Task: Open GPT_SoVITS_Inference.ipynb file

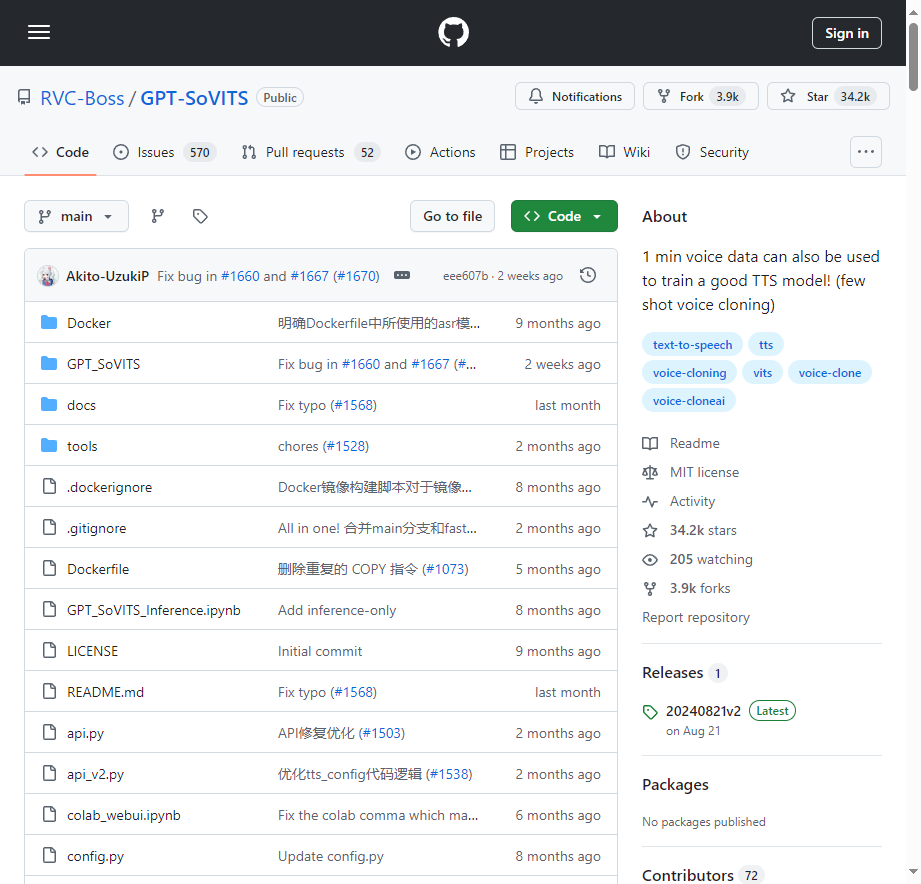Action: click(x=154, y=610)
